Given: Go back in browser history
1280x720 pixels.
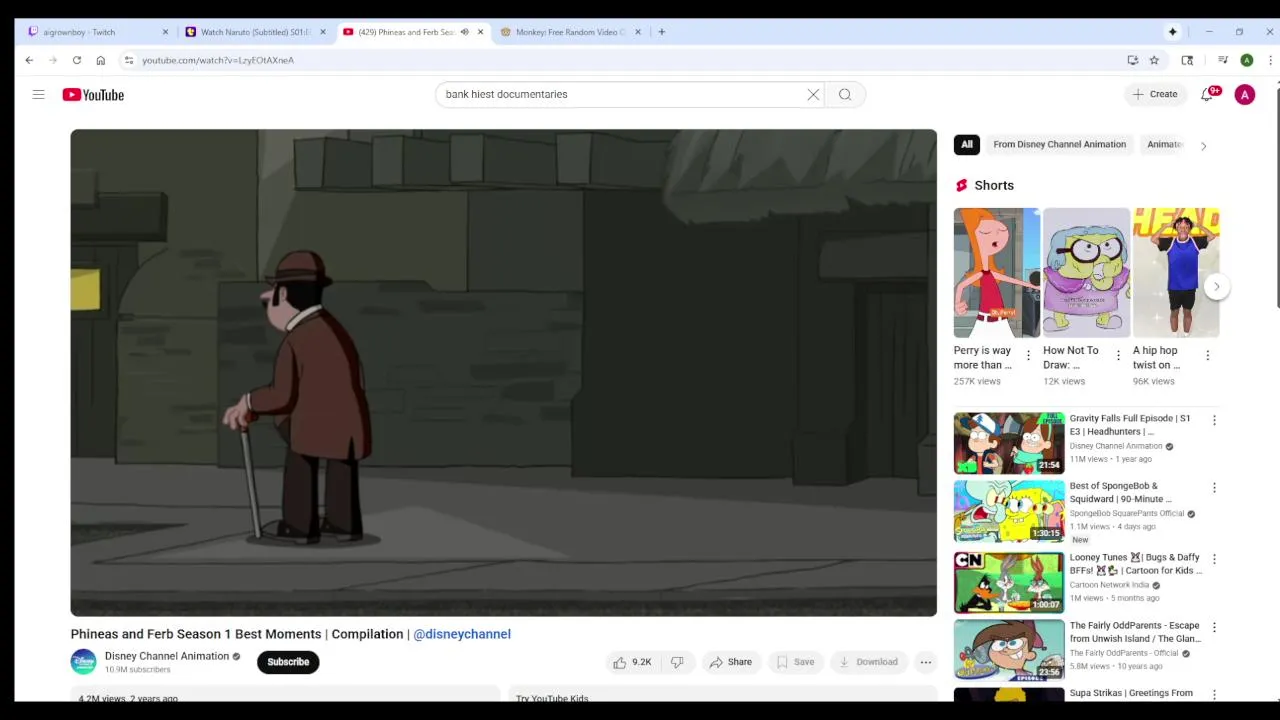Looking at the screenshot, I should point(29,60).
